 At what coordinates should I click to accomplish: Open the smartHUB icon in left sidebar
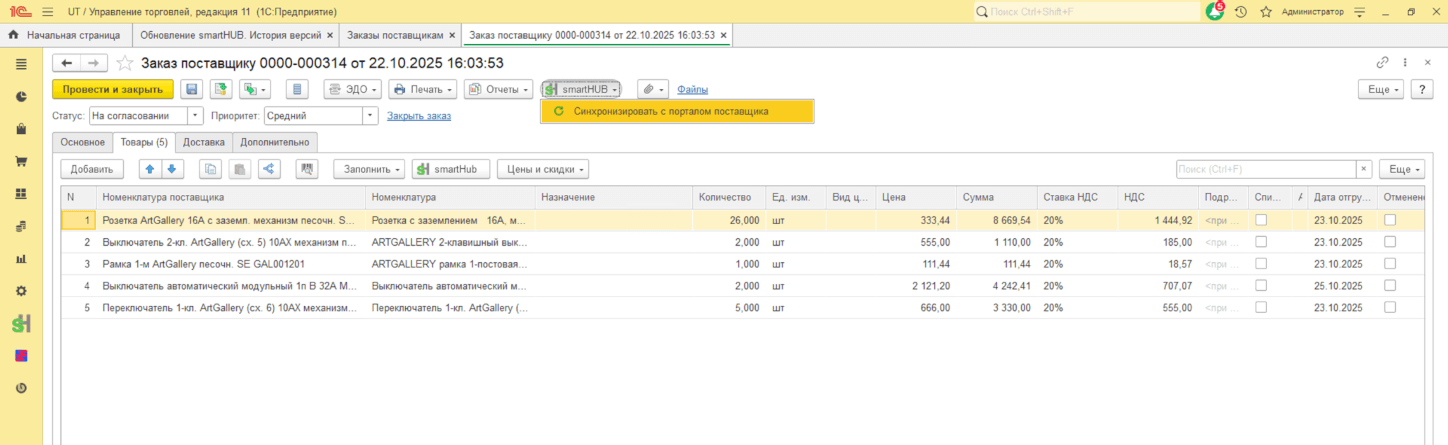(x=21, y=324)
